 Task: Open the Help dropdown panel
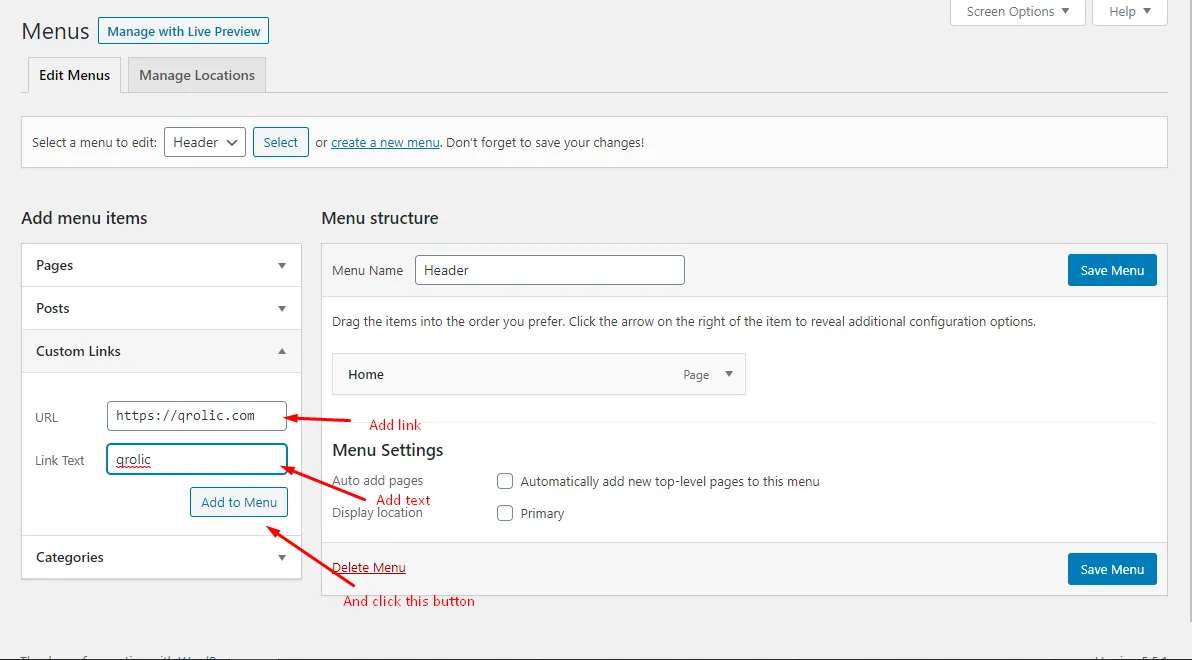[x=1129, y=12]
